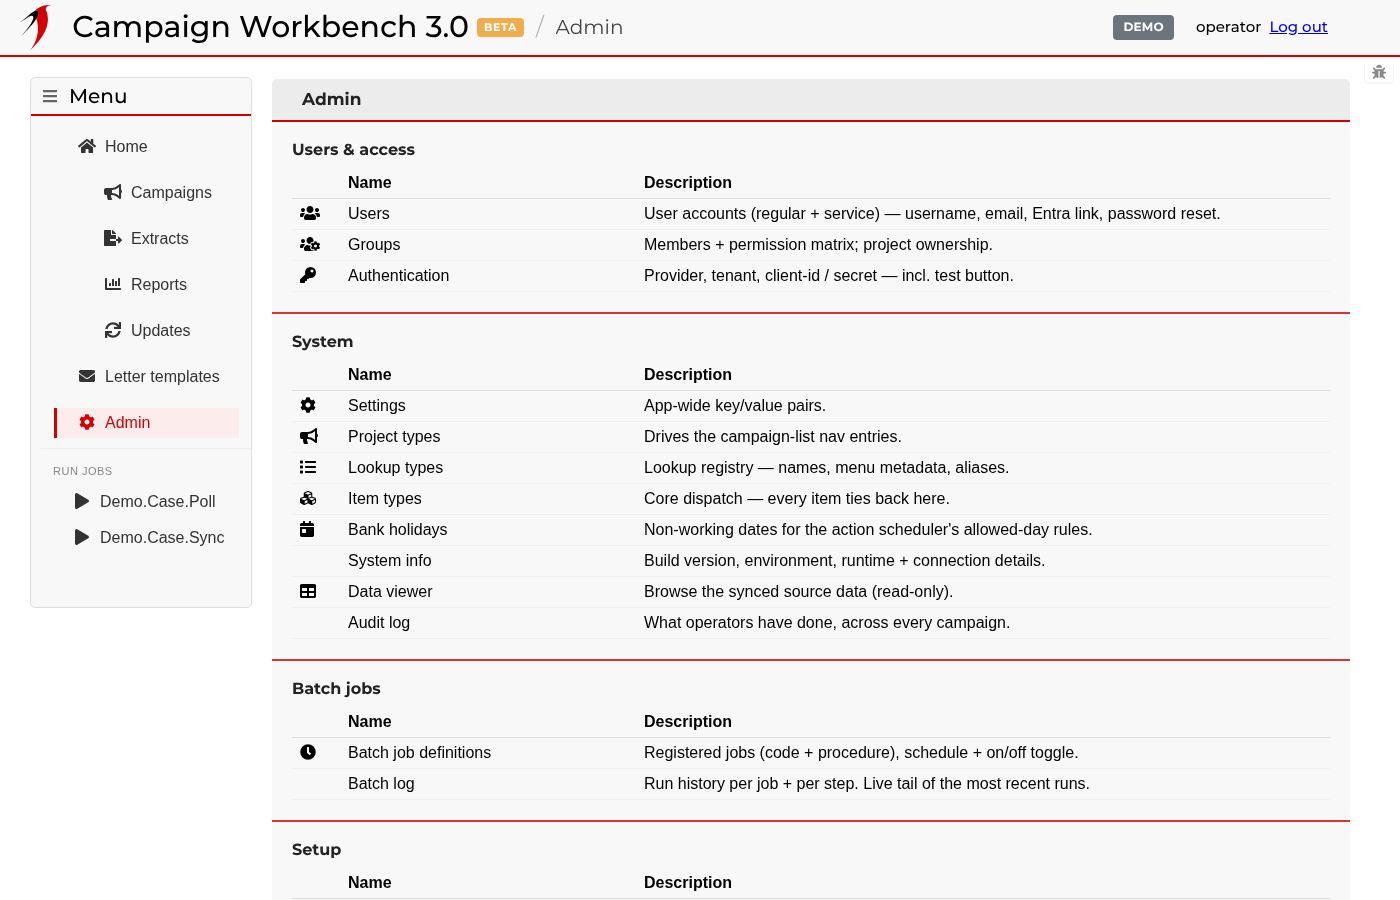Click the Log out link
Viewport: 1400px width, 900px height.
pyautogui.click(x=1298, y=27)
